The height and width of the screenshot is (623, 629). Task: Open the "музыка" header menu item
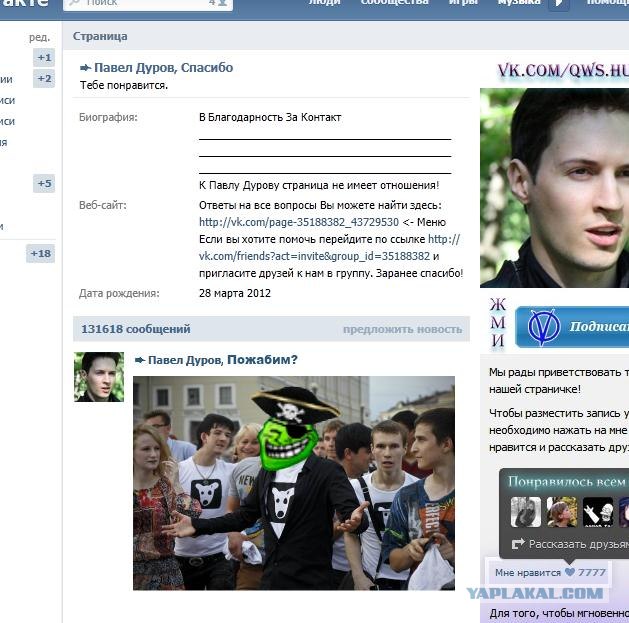(x=519, y=3)
